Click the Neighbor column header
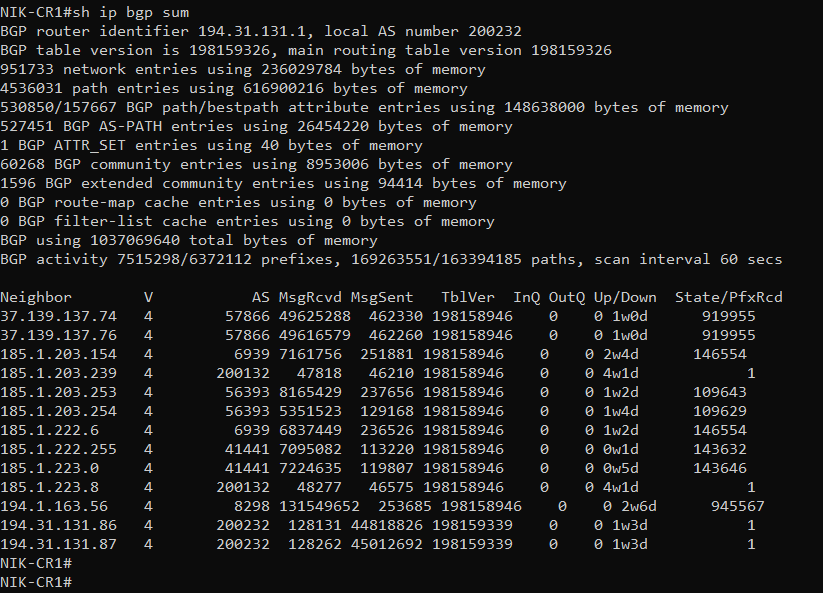The image size is (823, 593). [36, 297]
